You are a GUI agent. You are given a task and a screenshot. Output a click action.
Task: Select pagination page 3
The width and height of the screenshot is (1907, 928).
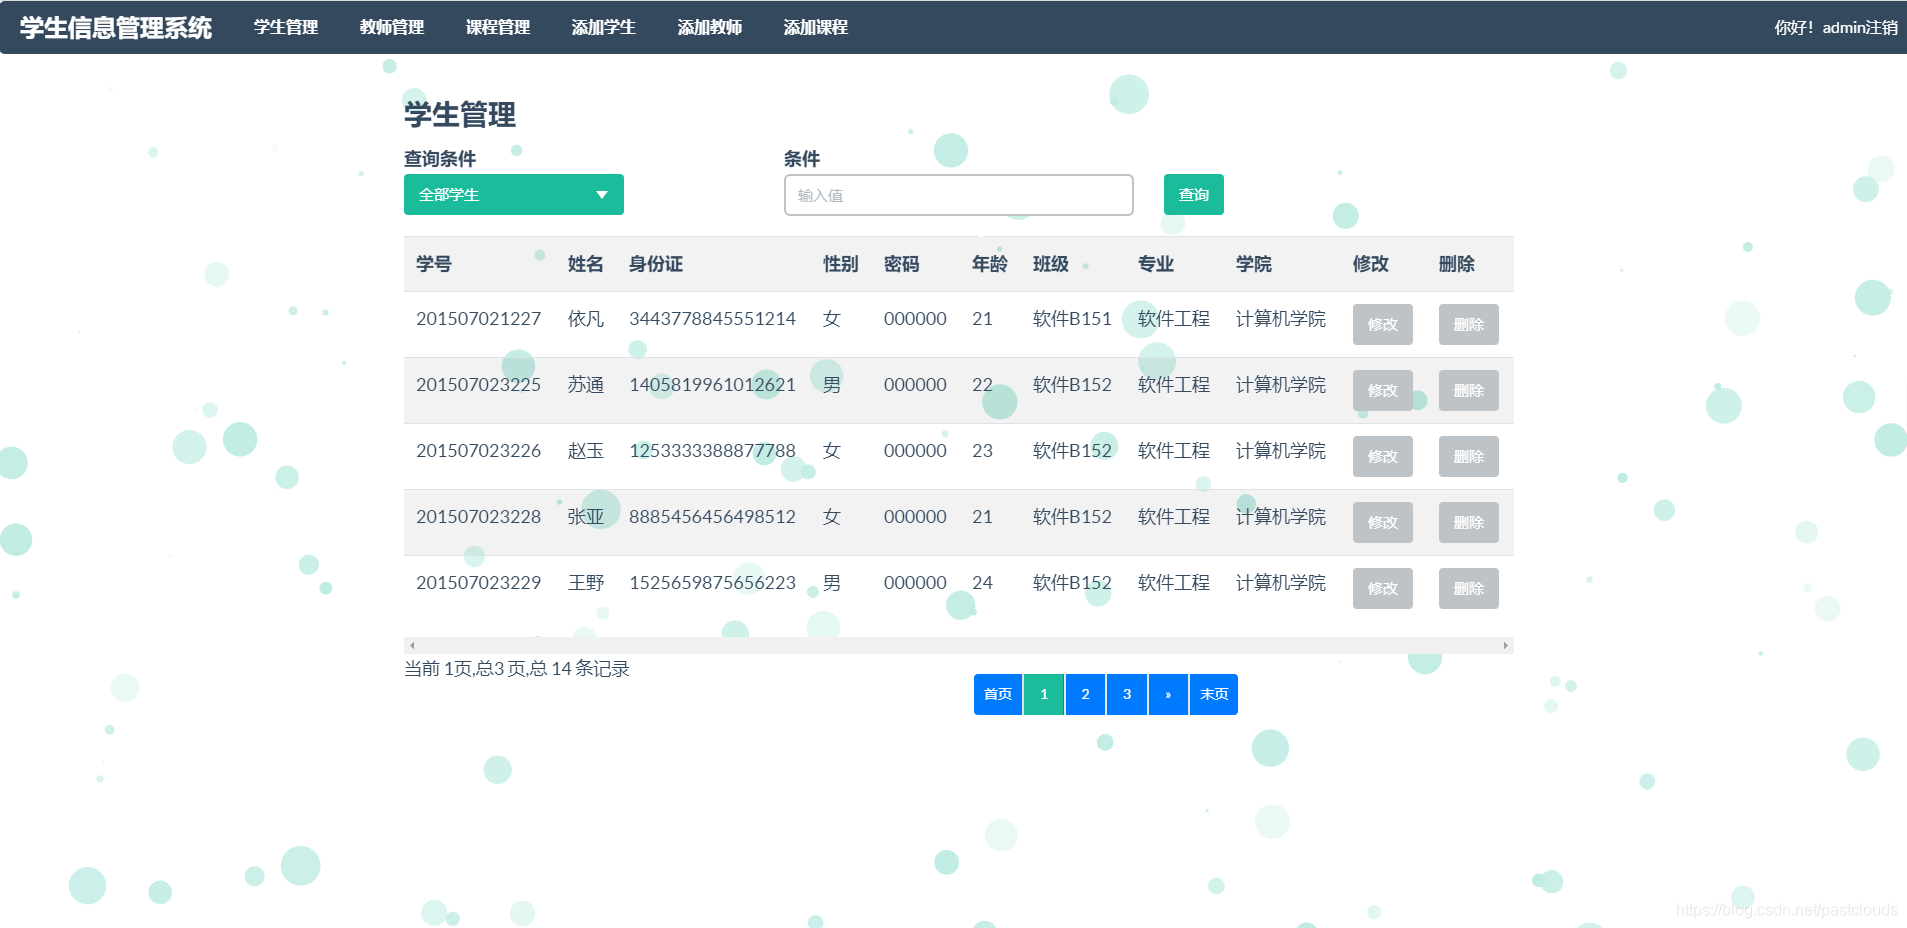coord(1127,694)
